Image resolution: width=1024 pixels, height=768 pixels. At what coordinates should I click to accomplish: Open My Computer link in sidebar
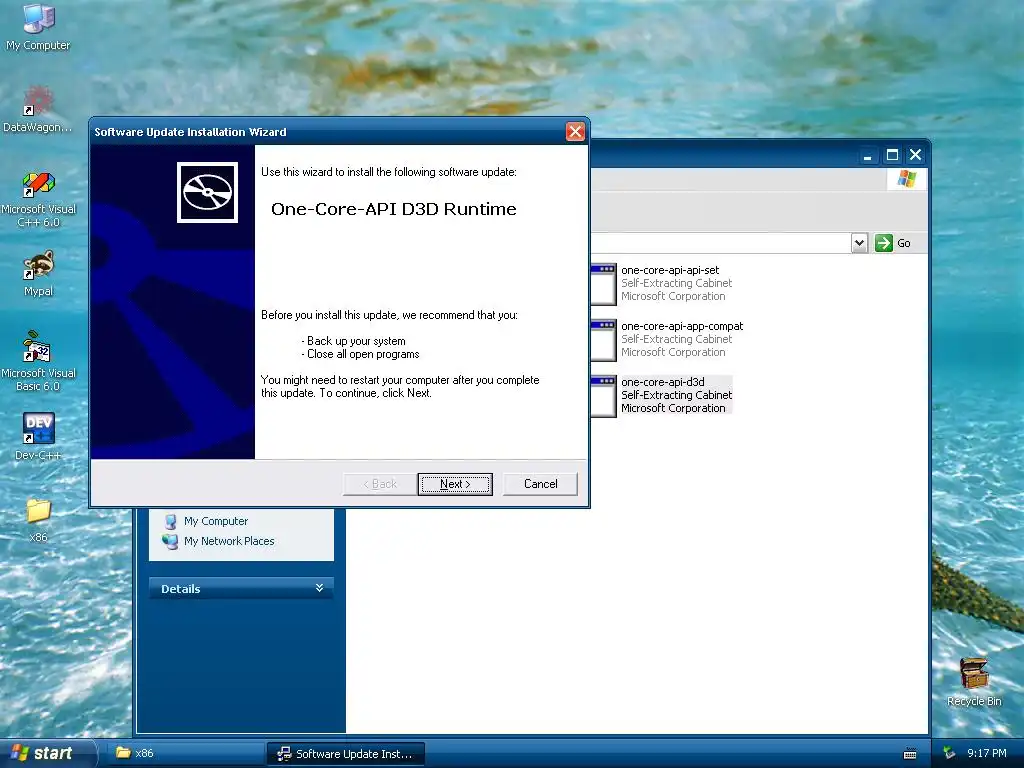(x=216, y=521)
